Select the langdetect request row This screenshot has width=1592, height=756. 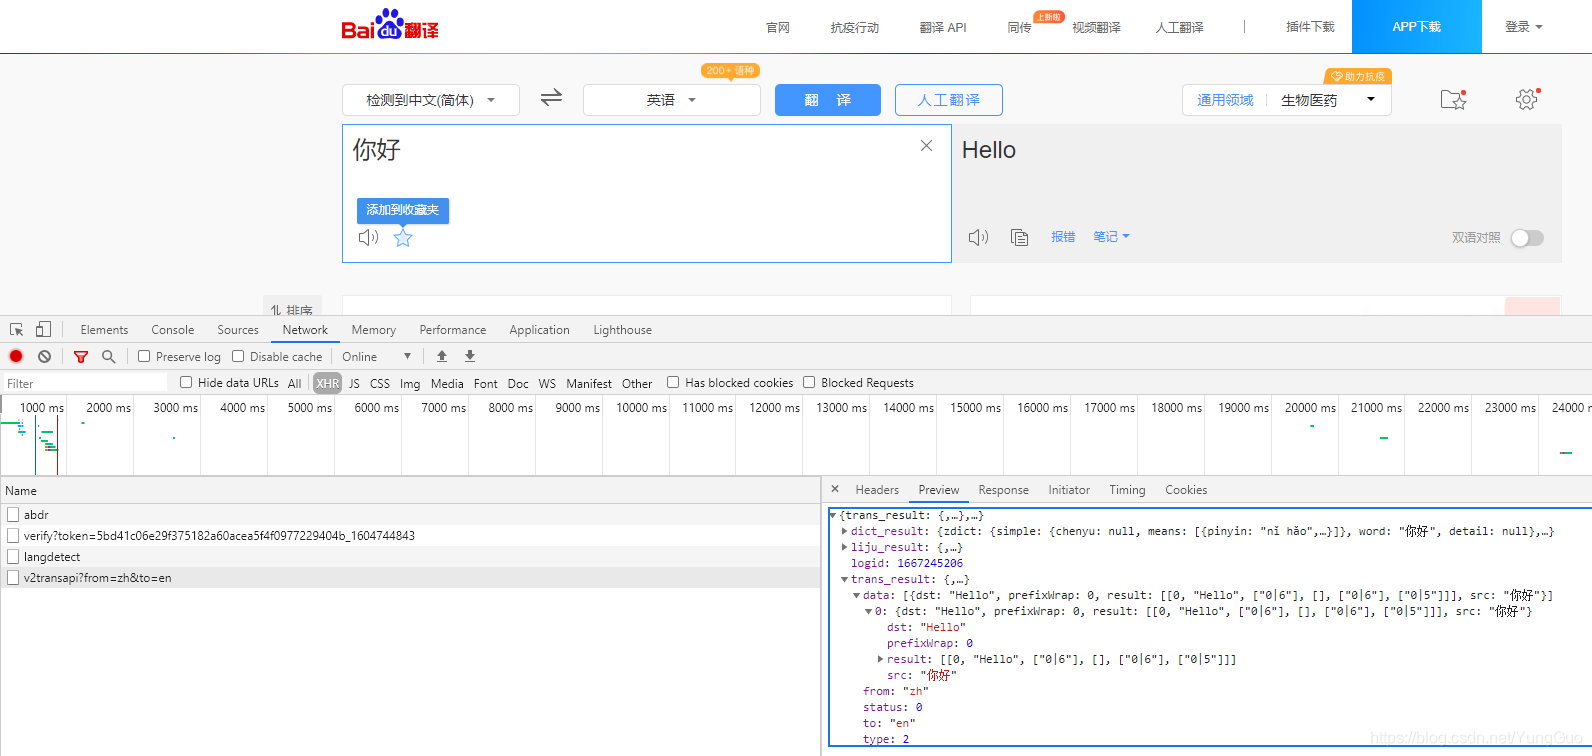point(410,557)
